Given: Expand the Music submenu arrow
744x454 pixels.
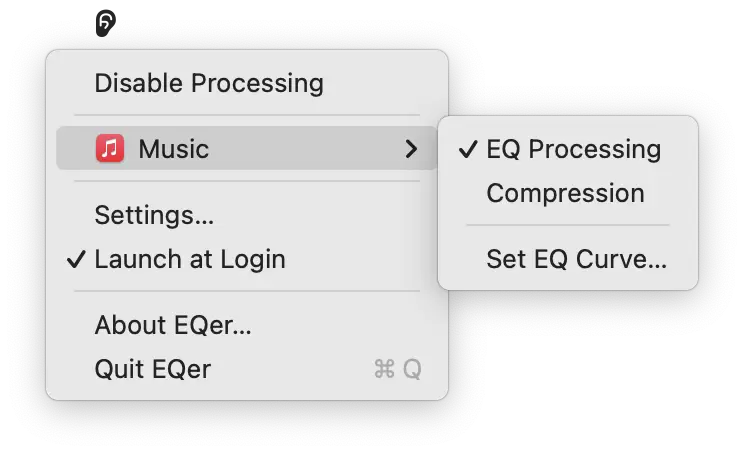Looking at the screenshot, I should tap(410, 149).
